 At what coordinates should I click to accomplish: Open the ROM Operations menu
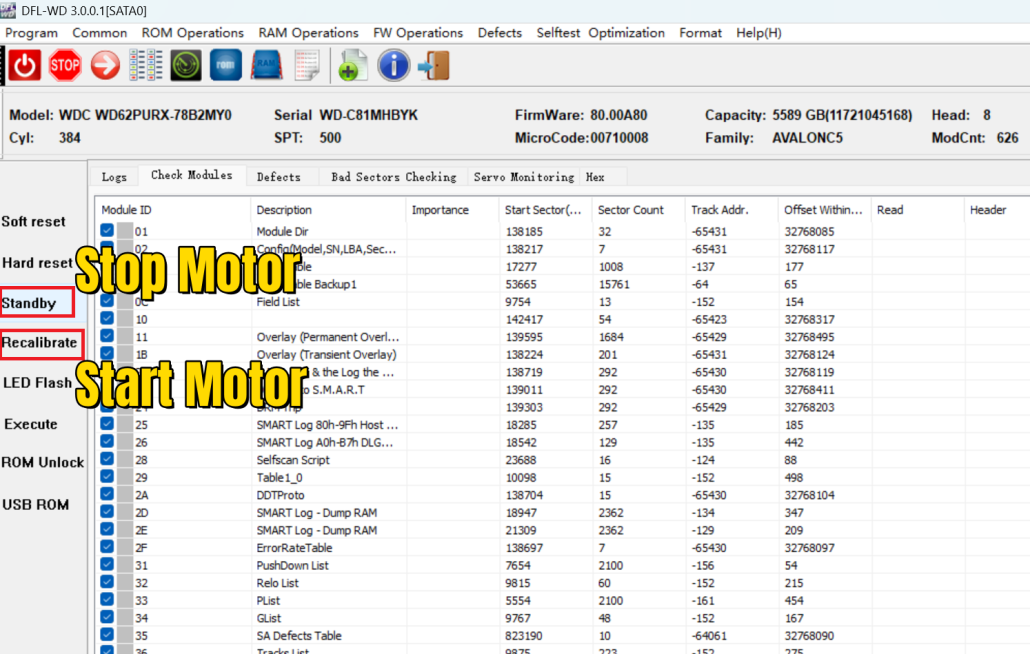192,33
